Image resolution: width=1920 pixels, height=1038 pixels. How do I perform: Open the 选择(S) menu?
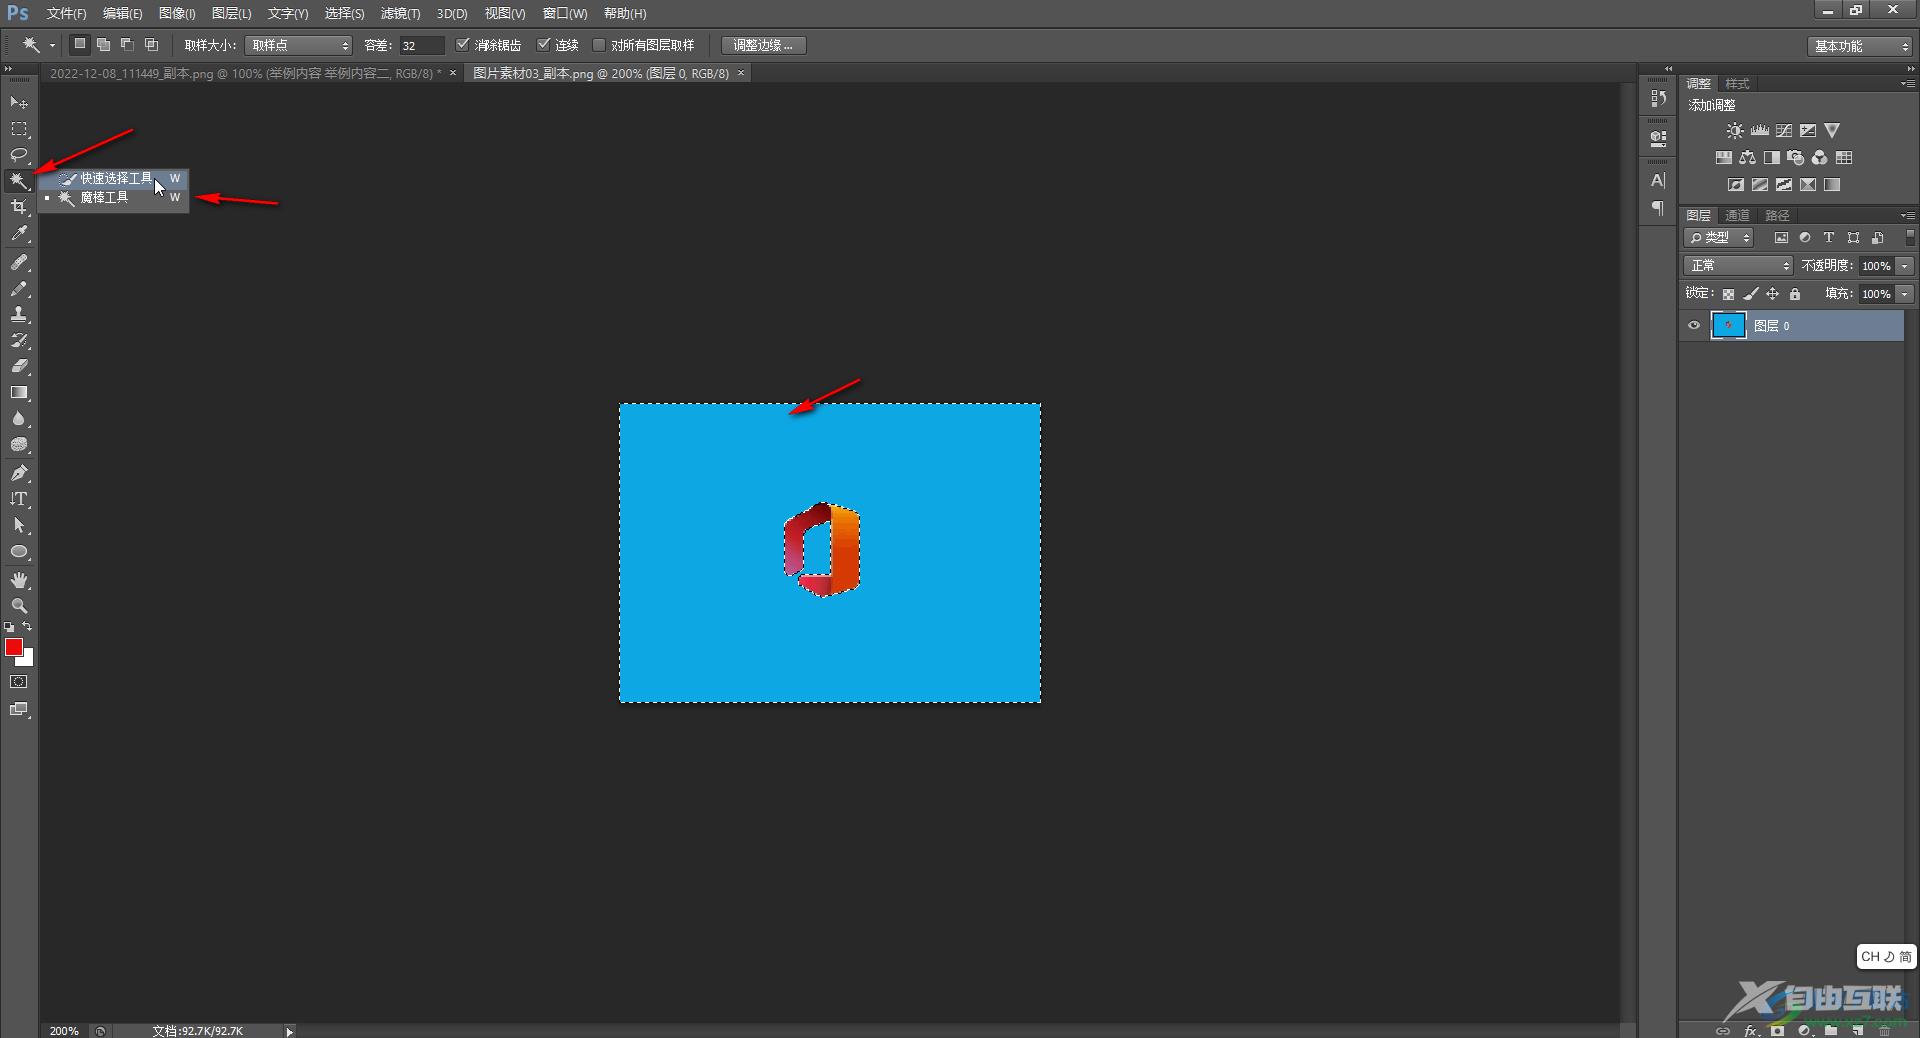(344, 14)
